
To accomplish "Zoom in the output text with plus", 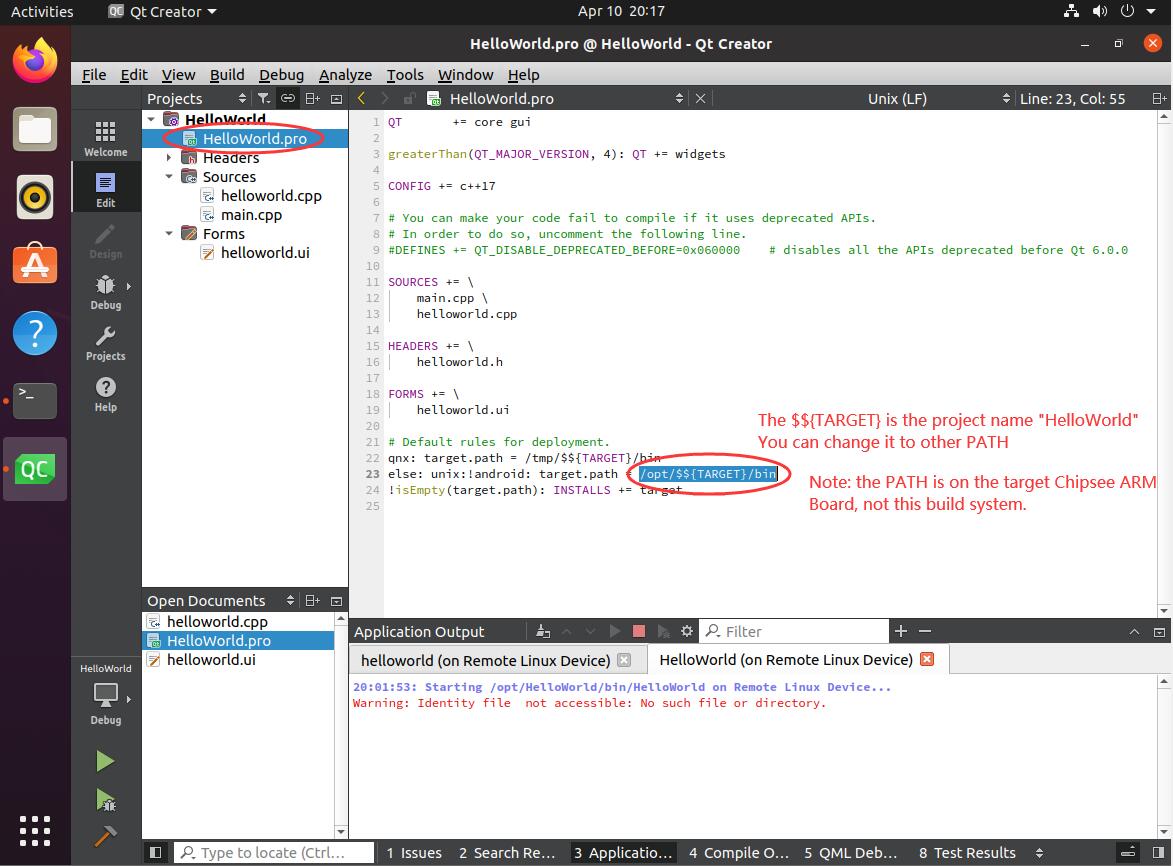I will pos(901,631).
